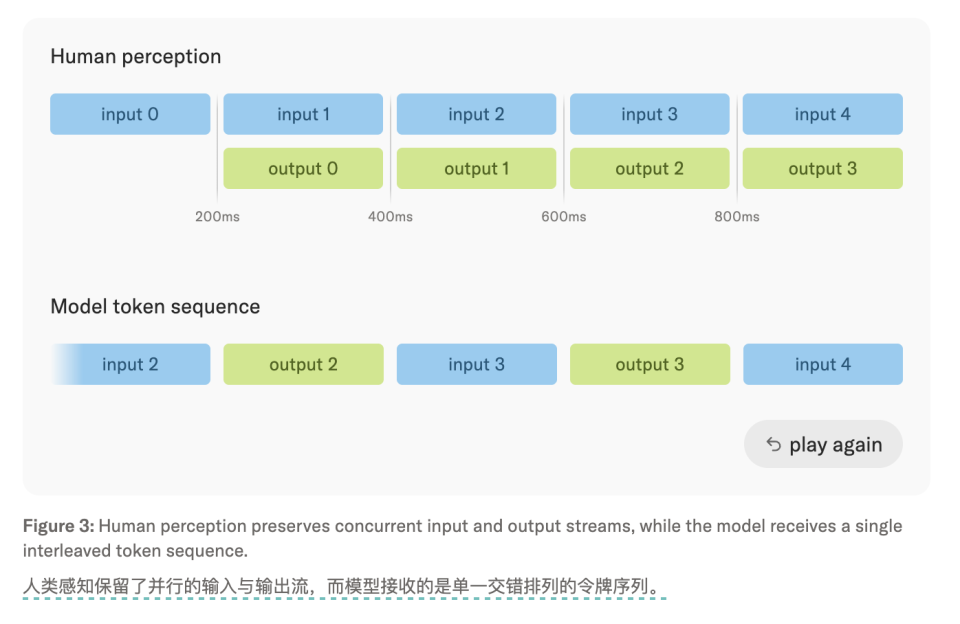Screen dimensions: 960x624
Task: Click the 600ms timeline marker
Action: (x=564, y=217)
